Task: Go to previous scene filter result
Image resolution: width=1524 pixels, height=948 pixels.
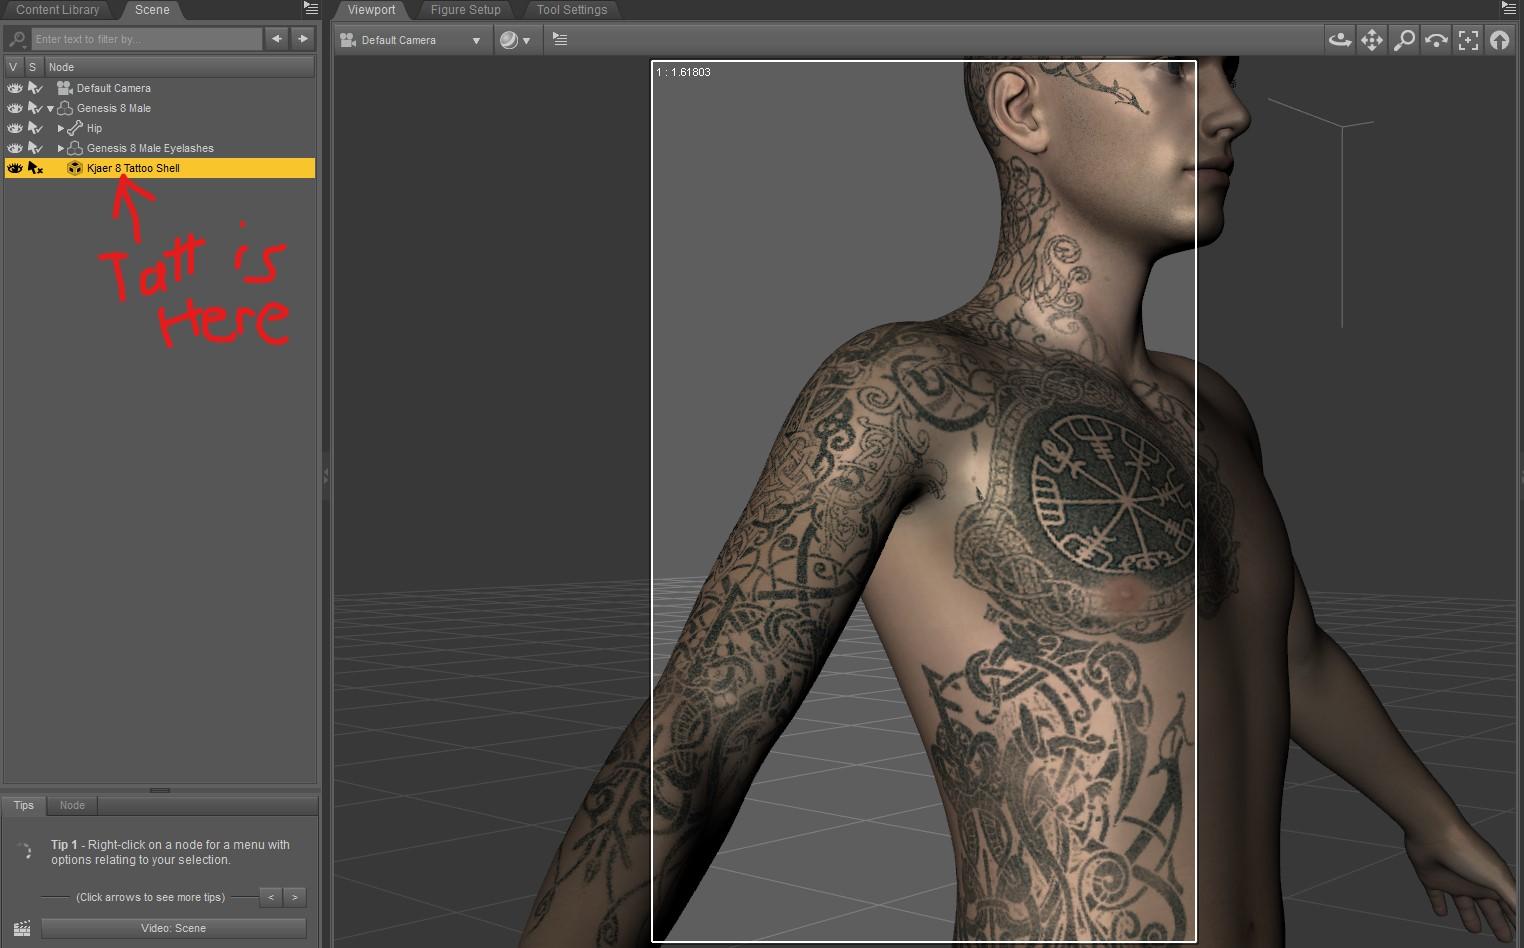Action: pyautogui.click(x=277, y=39)
